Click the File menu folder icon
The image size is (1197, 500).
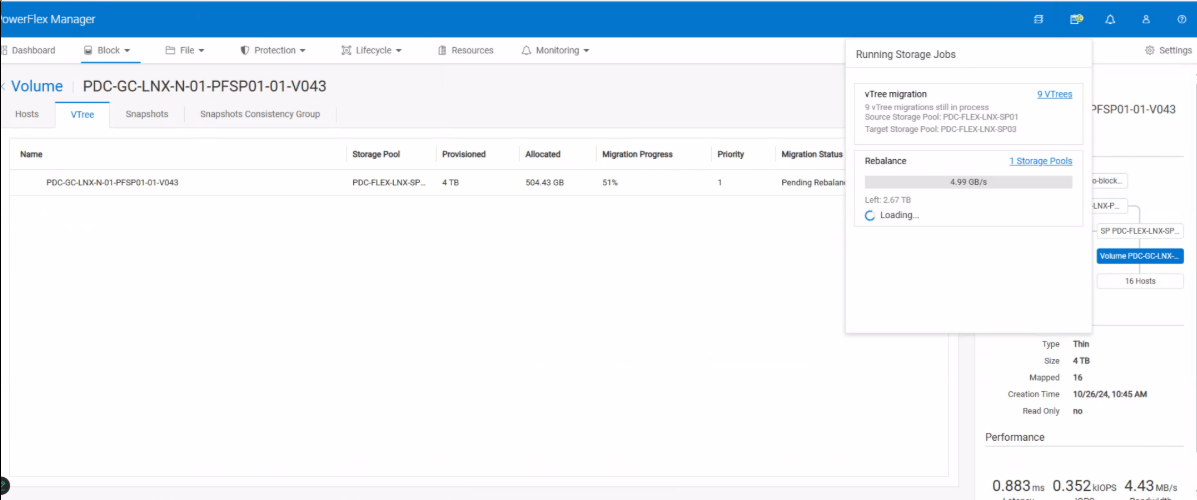pos(170,50)
